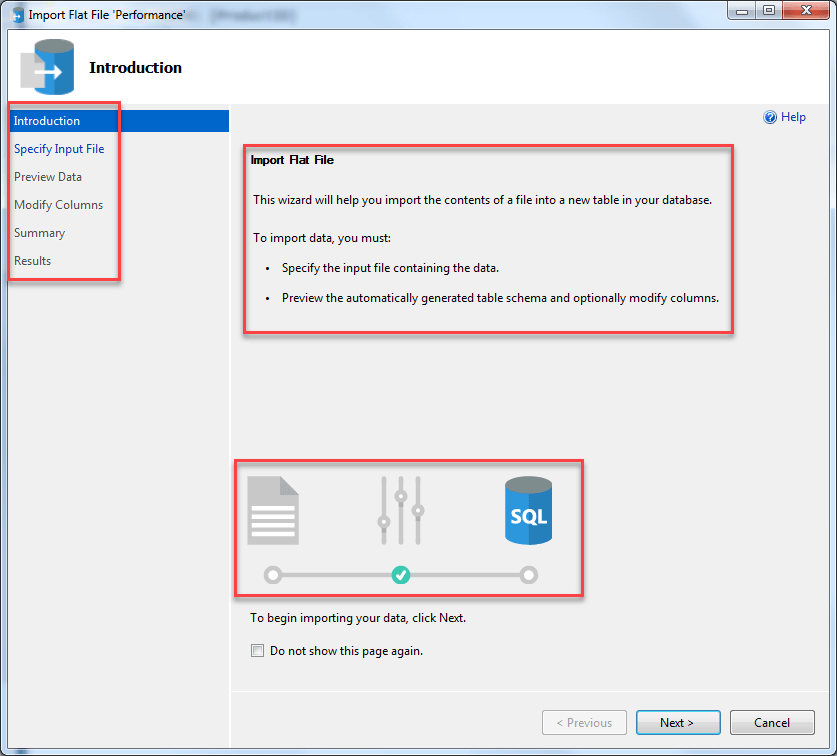Open Help via the blue question mark icon
This screenshot has width=837, height=756.
(768, 117)
